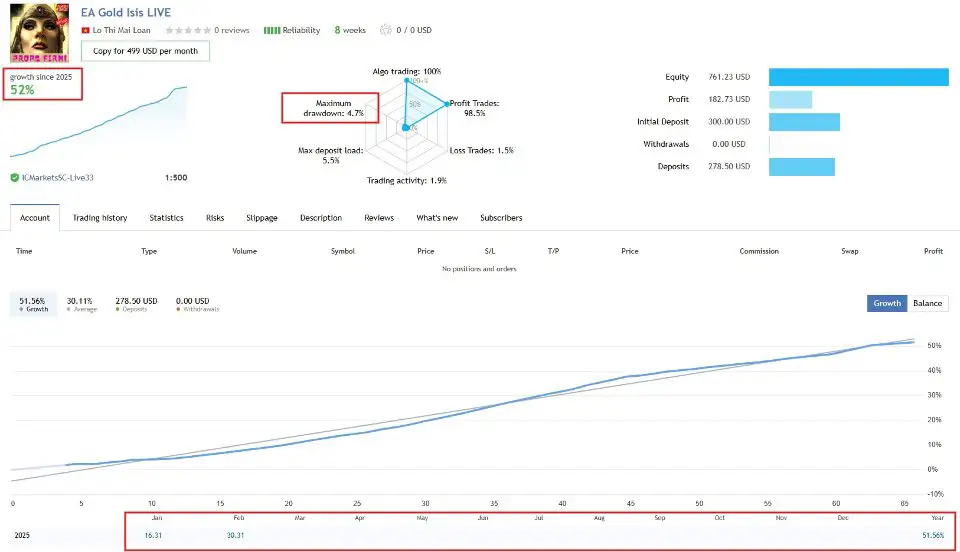Viewport: 960px width, 552px height.
Task: Click the Vietnam flag icon beside the author
Action: point(85,30)
